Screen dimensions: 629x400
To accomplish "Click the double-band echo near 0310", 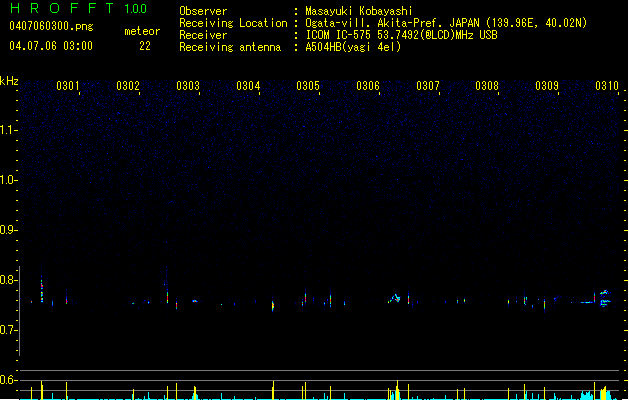I will pyautogui.click(x=605, y=298).
